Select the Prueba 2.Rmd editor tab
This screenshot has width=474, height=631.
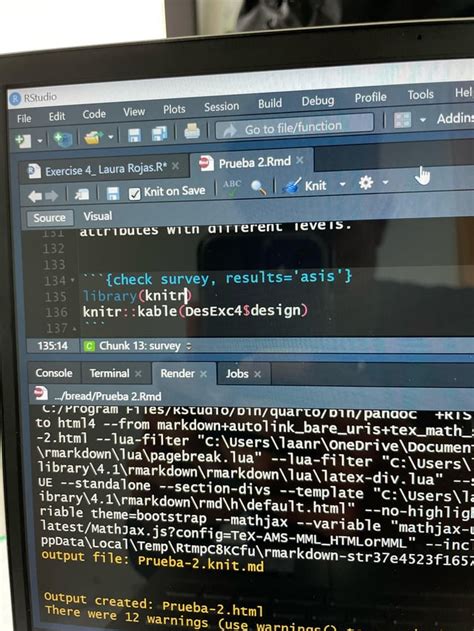254,163
